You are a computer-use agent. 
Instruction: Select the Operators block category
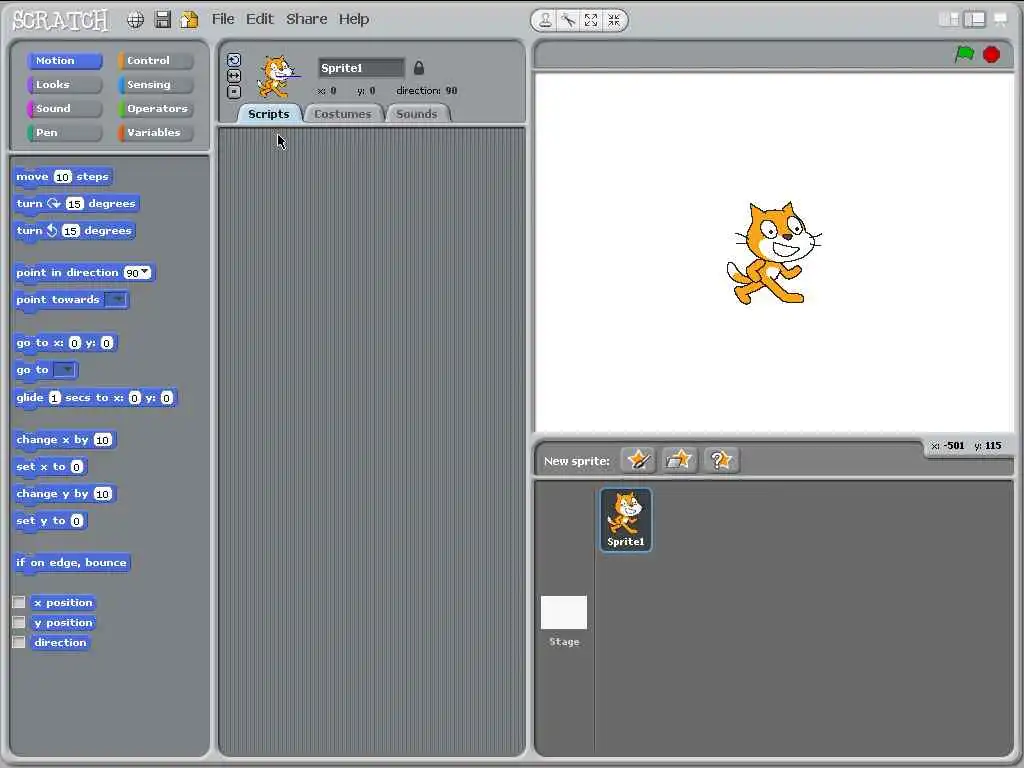(155, 108)
